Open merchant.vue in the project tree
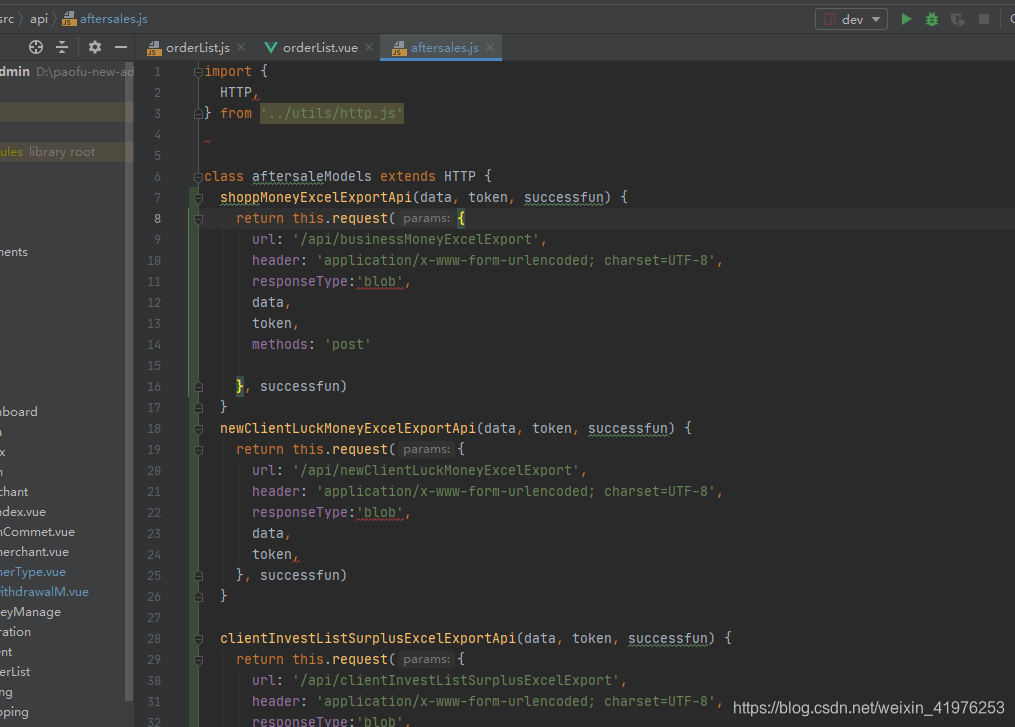 click(x=34, y=552)
